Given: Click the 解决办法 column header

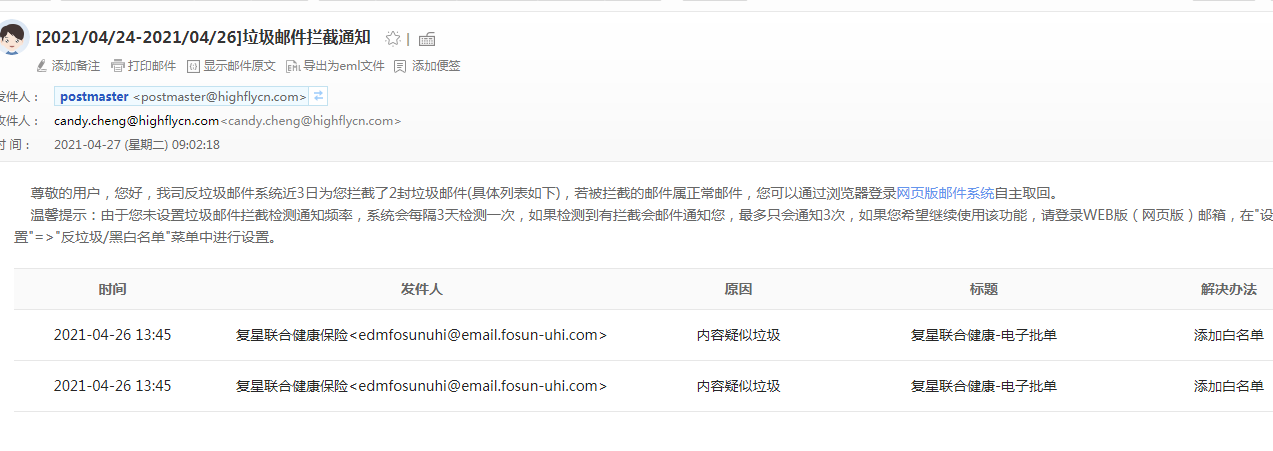Looking at the screenshot, I should [1228, 289].
